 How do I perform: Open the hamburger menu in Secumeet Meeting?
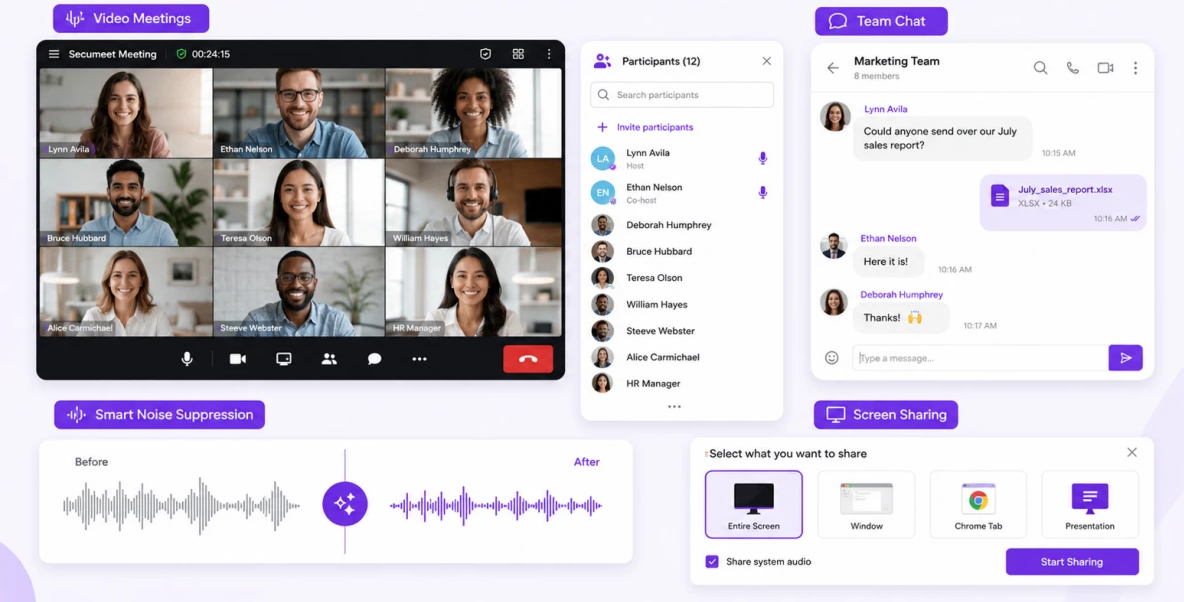54,54
